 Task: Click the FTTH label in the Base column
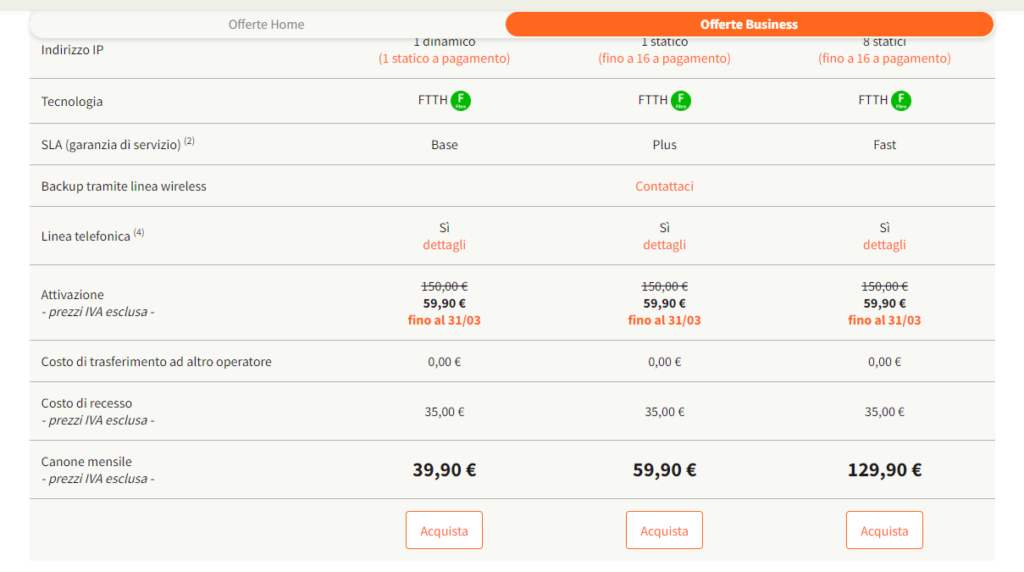(432, 100)
